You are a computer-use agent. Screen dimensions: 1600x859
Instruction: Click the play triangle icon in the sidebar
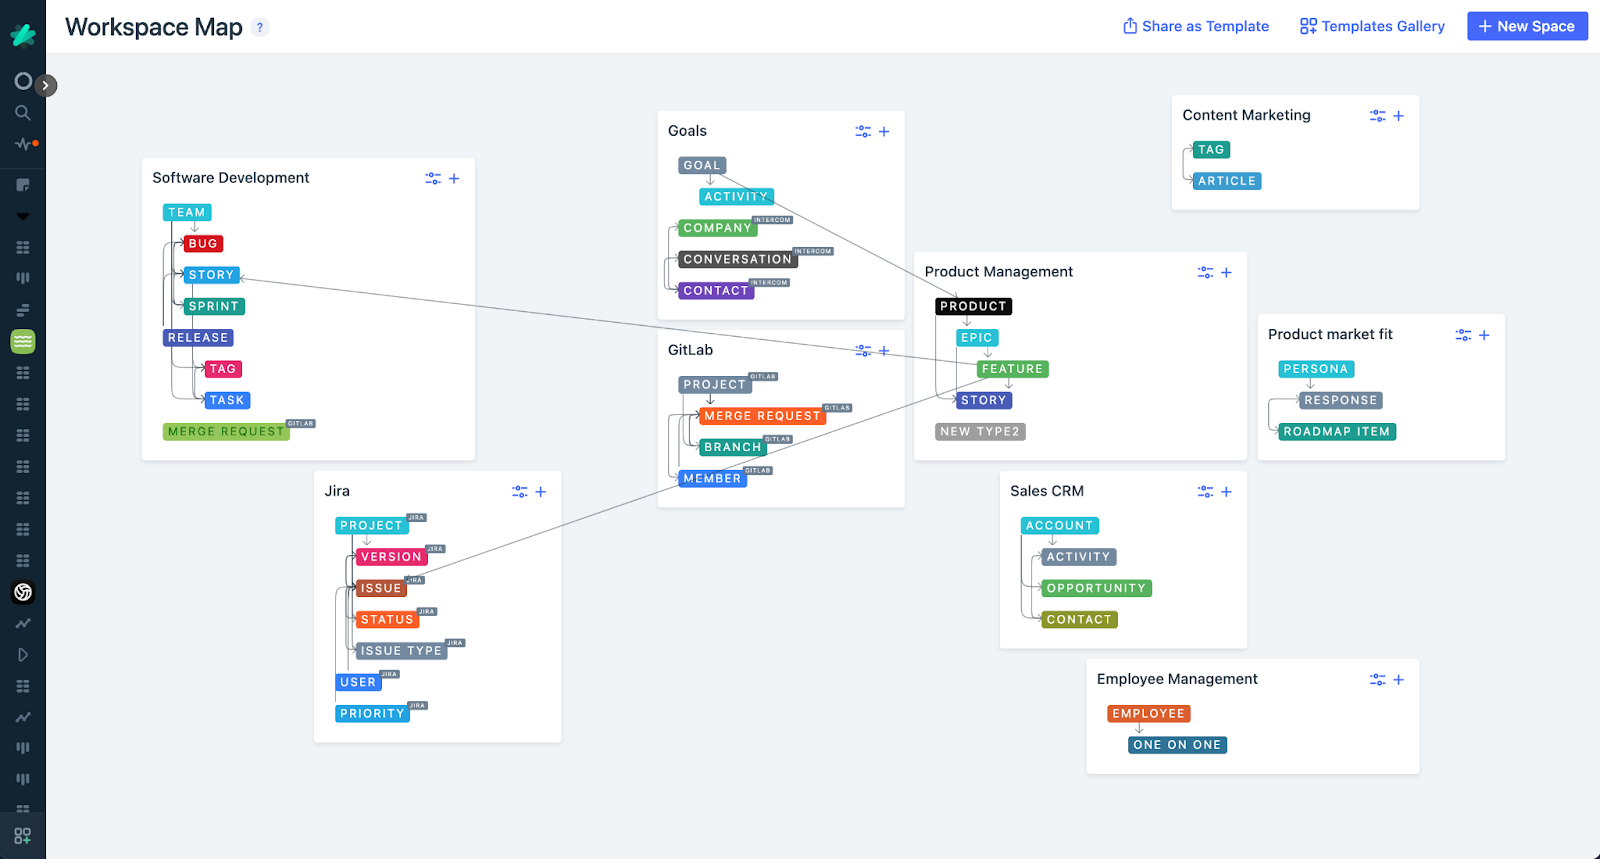23,655
